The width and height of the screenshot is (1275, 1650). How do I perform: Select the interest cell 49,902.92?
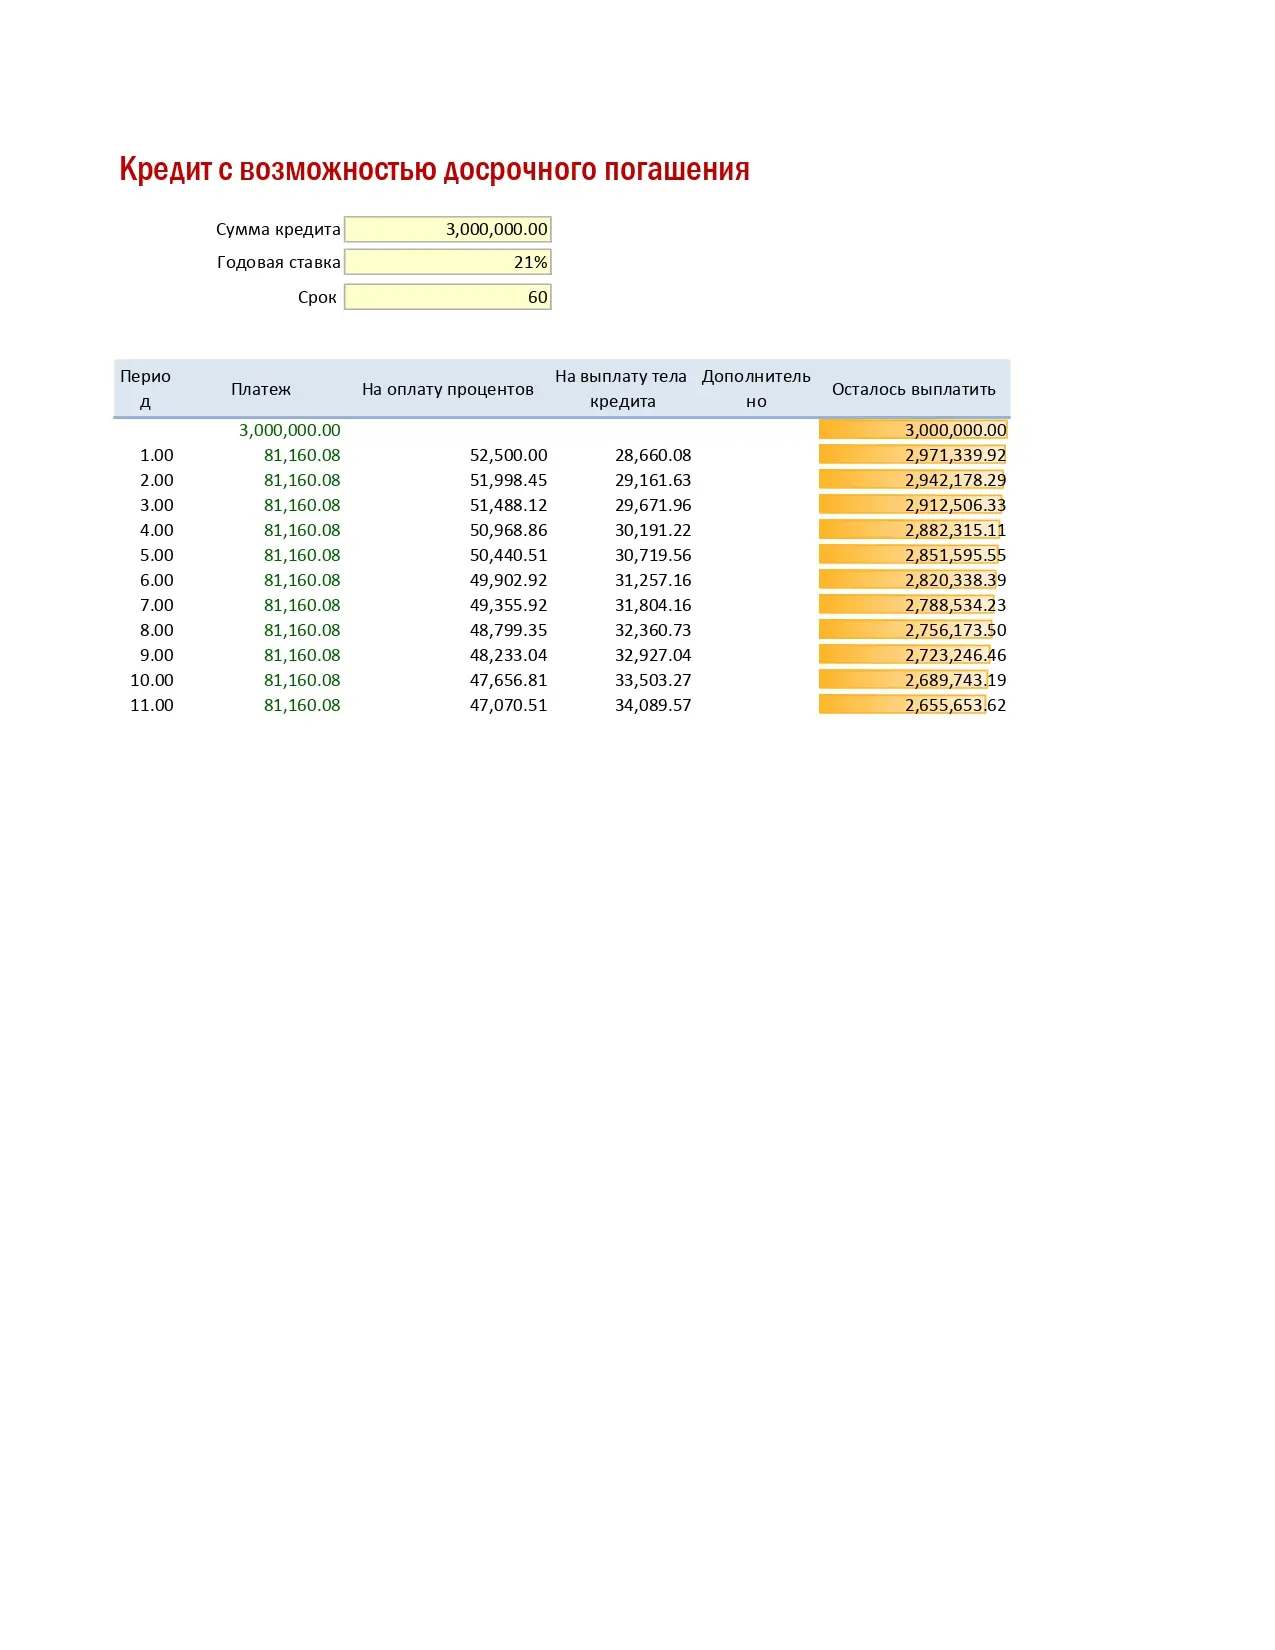(x=509, y=580)
